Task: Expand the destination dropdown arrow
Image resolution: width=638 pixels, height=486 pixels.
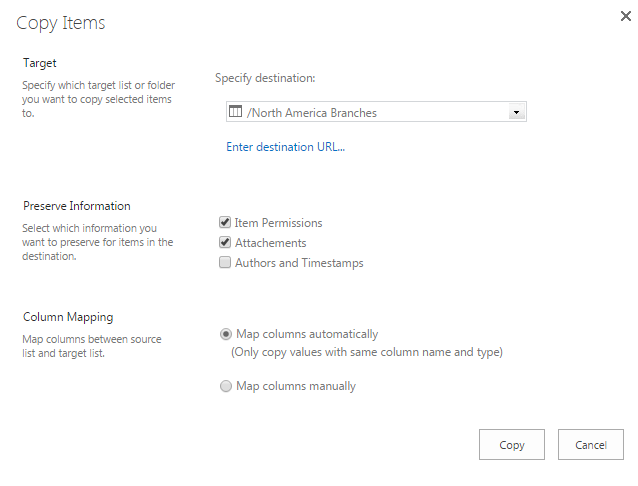Action: [516, 112]
